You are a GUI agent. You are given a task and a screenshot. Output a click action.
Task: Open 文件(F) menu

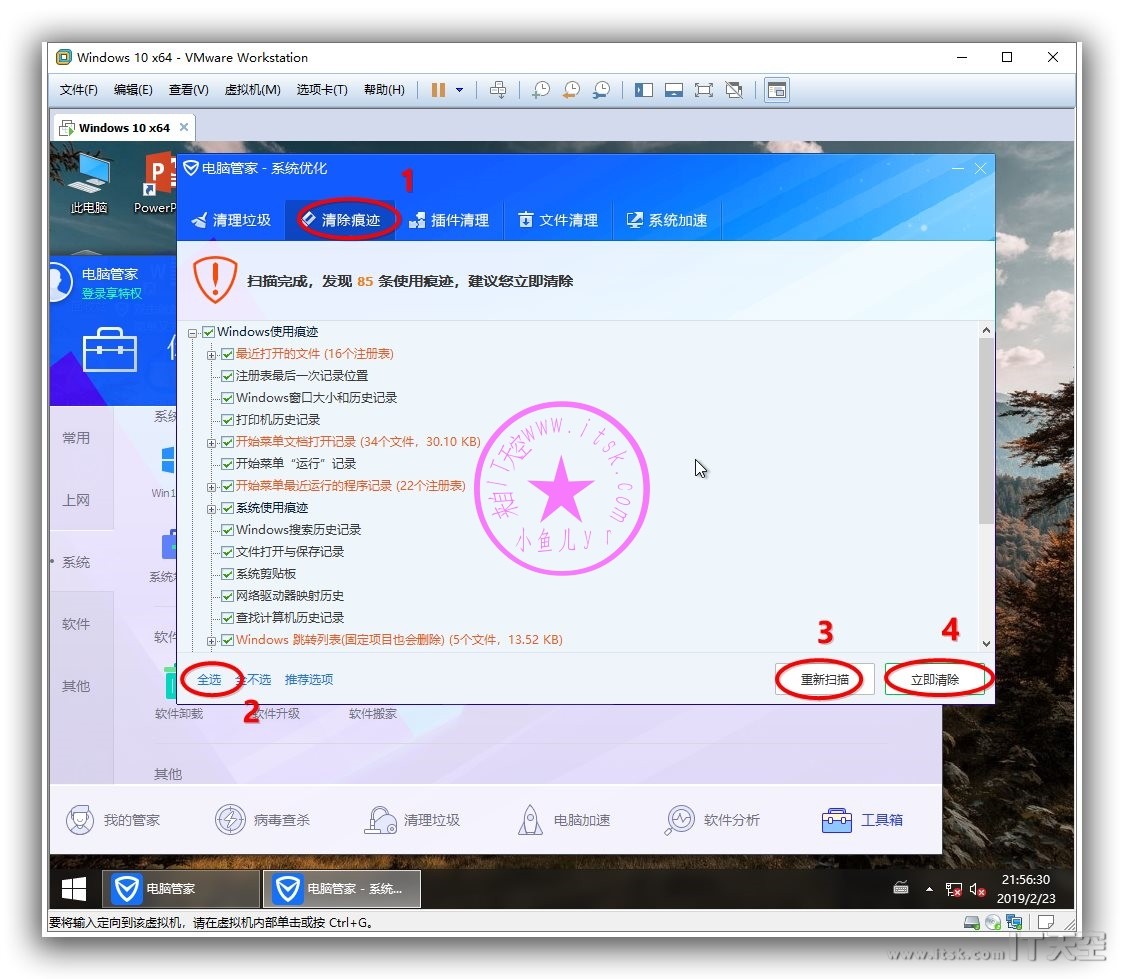pyautogui.click(x=78, y=90)
